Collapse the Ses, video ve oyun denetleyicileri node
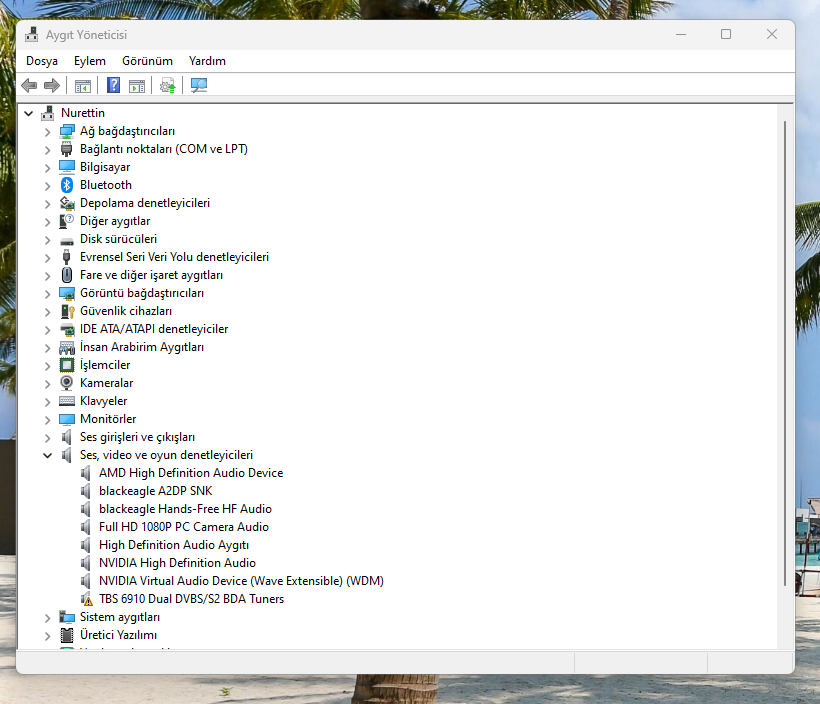Viewport: 820px width, 704px height. tap(47, 455)
